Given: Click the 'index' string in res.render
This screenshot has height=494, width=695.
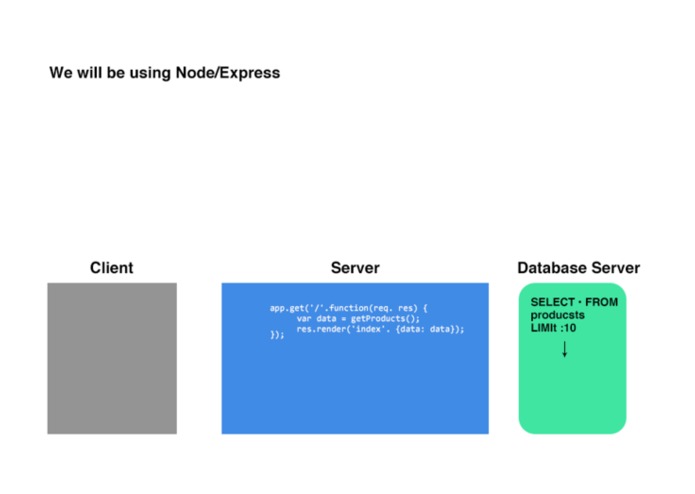Looking at the screenshot, I should pos(368,329).
